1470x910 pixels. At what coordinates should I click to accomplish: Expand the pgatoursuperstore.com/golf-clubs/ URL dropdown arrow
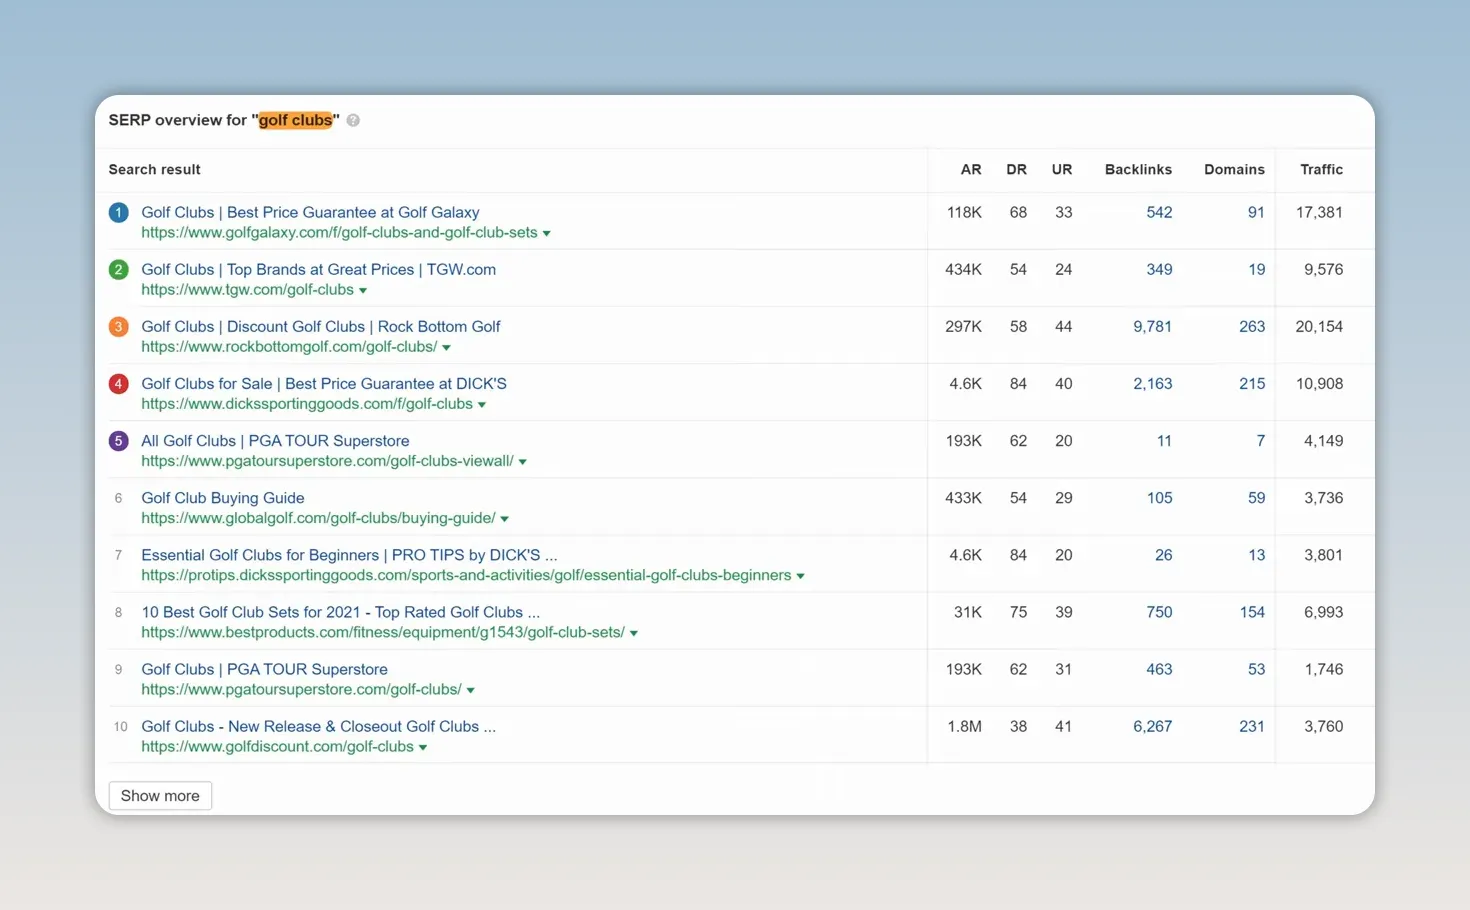(x=470, y=690)
